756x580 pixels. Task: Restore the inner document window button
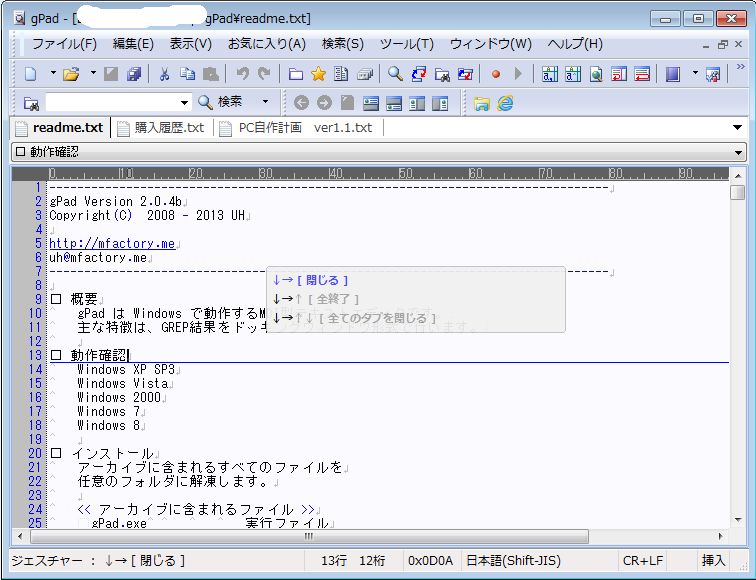click(722, 45)
